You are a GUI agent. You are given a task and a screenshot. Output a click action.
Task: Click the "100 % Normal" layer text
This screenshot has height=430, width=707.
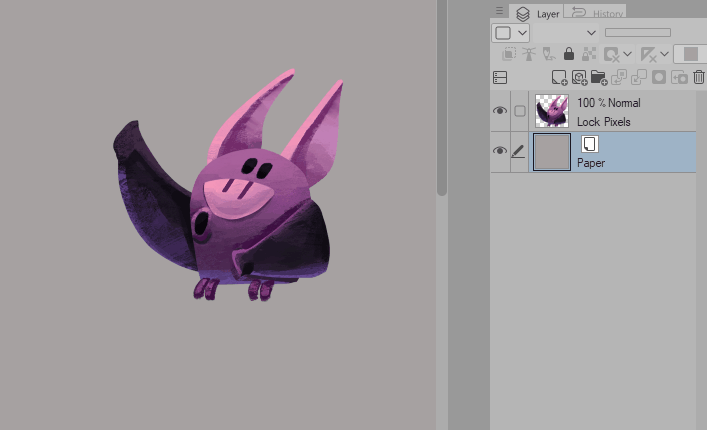coord(609,103)
